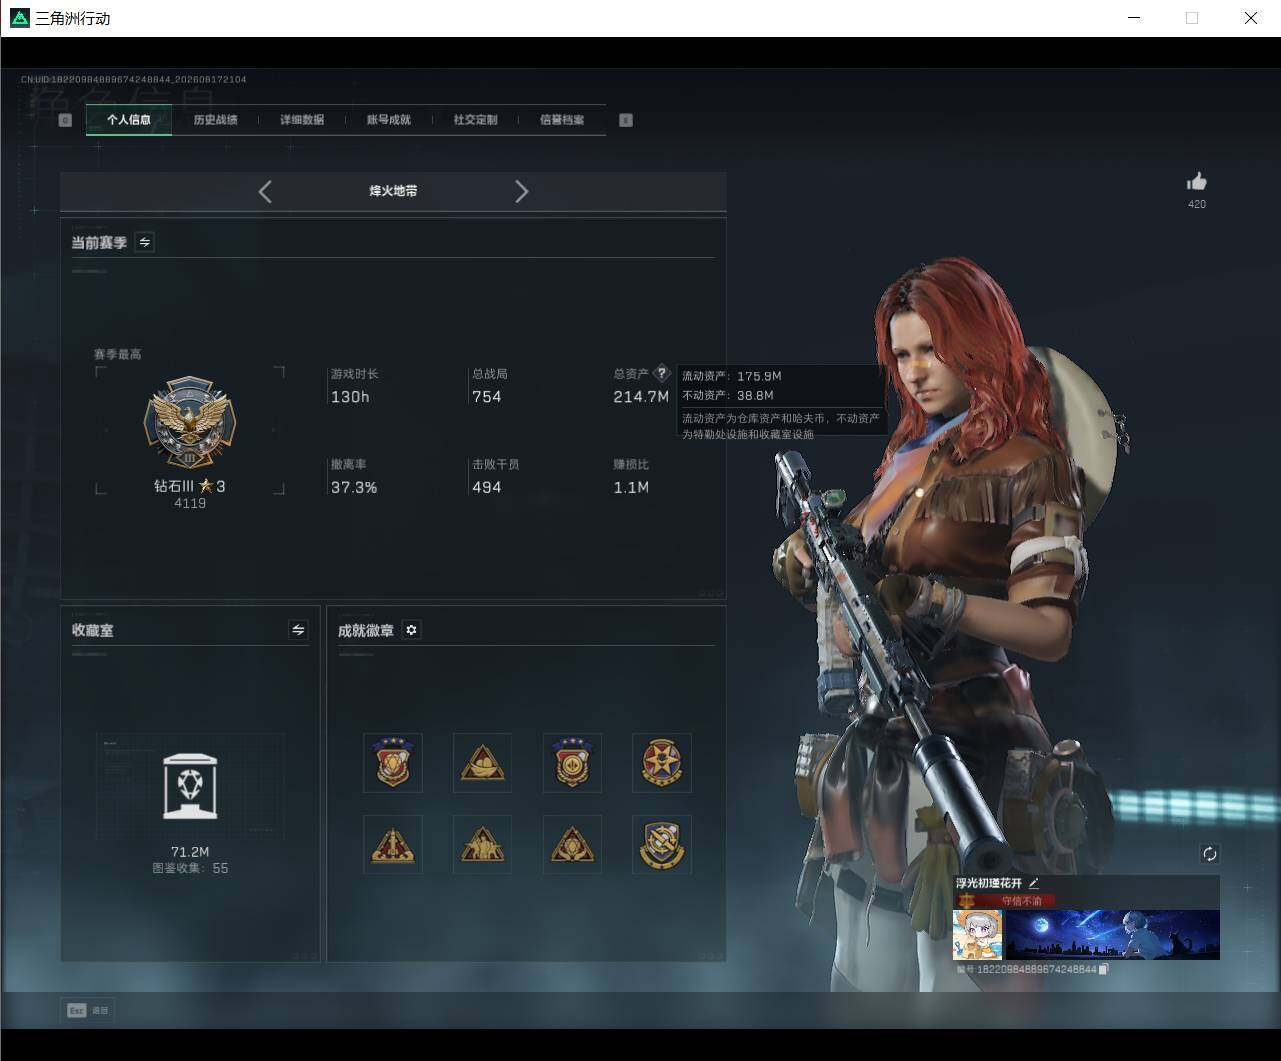Click the 游戏时长 130h value
Viewport: 1281px width, 1061px height.
coord(350,397)
